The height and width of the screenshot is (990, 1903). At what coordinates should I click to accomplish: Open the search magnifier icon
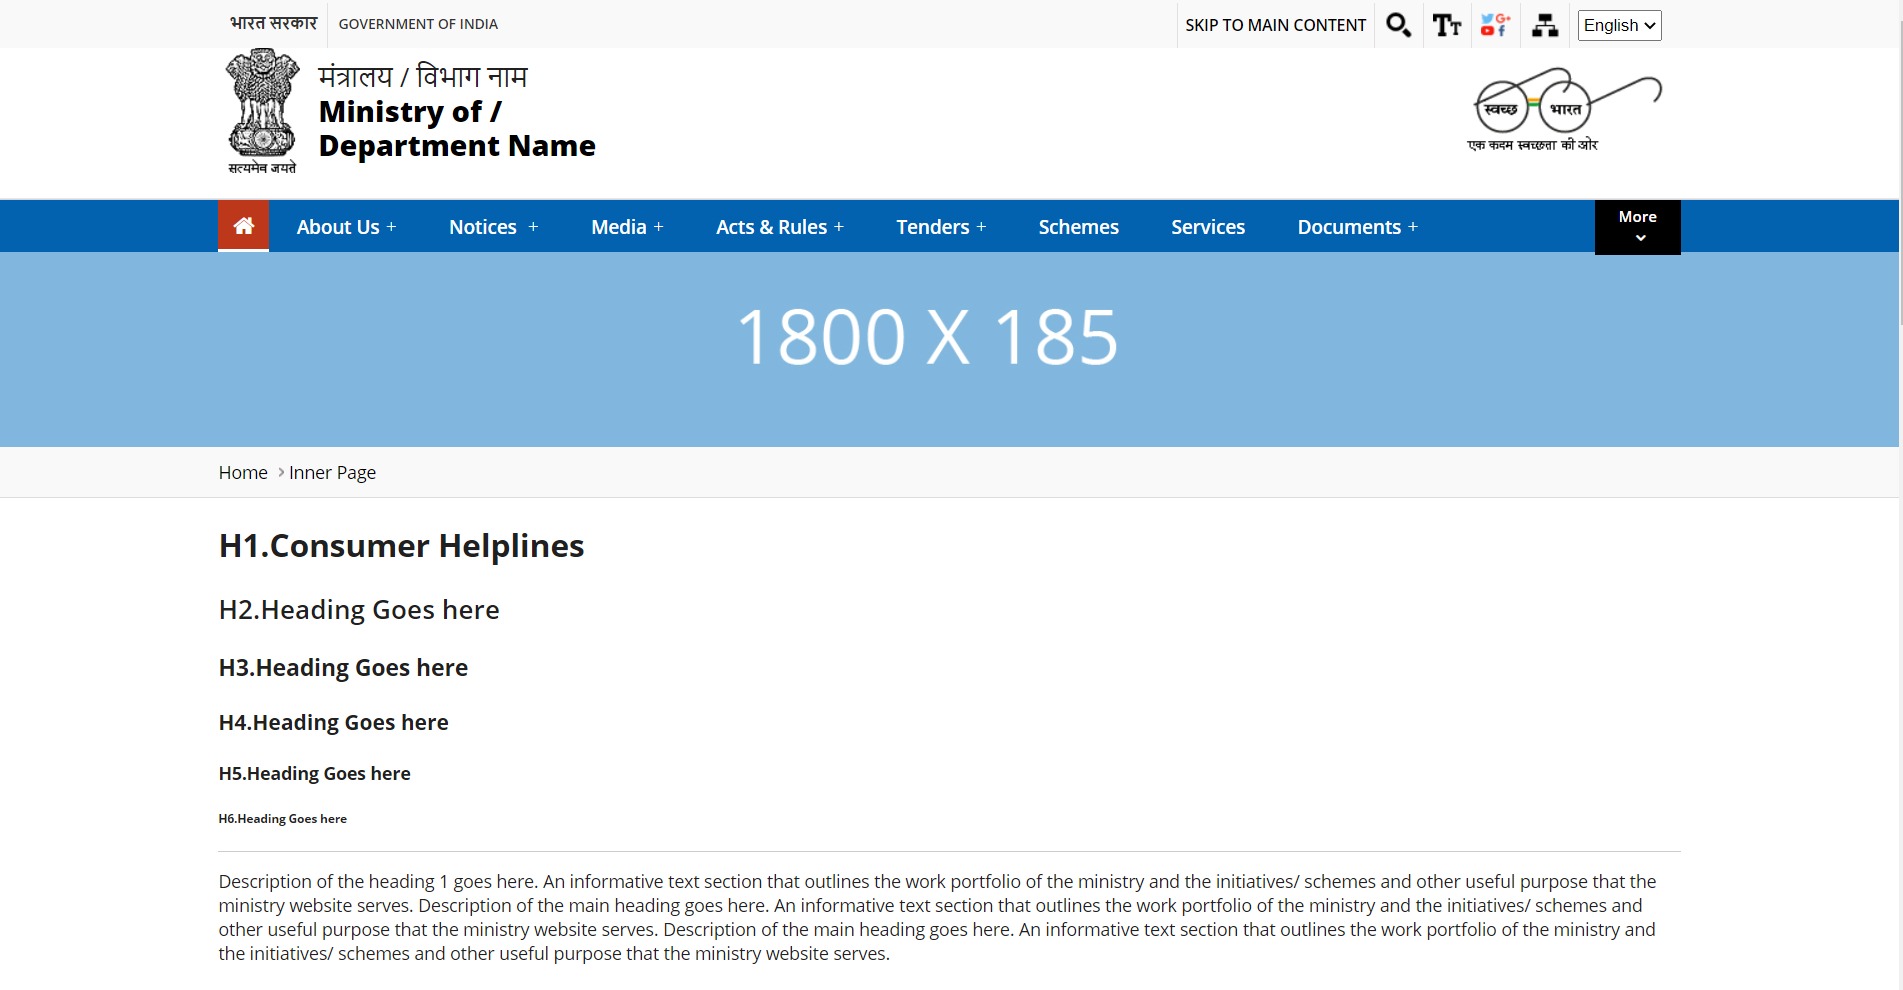1398,25
